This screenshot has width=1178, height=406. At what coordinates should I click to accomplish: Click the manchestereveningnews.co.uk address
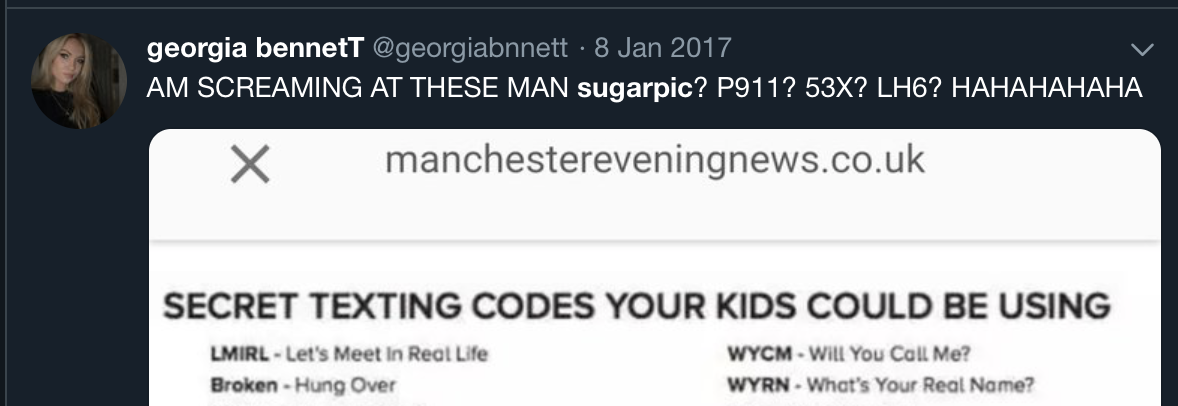point(654,160)
